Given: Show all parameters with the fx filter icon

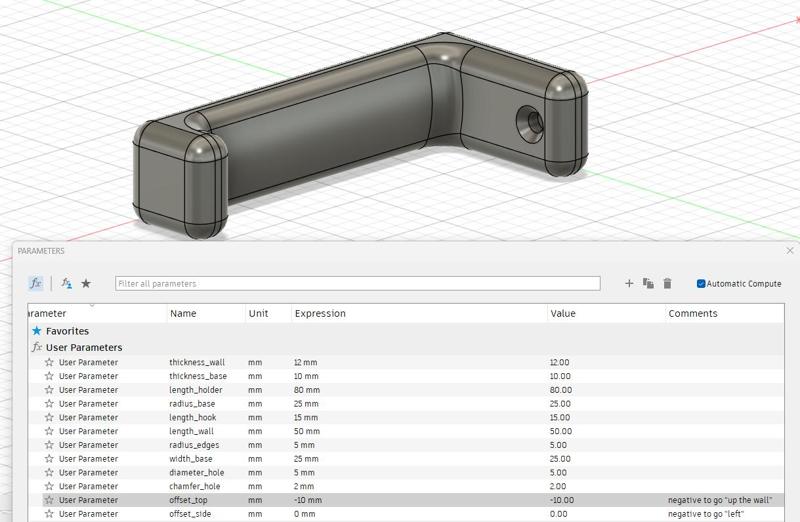Looking at the screenshot, I should point(36,283).
